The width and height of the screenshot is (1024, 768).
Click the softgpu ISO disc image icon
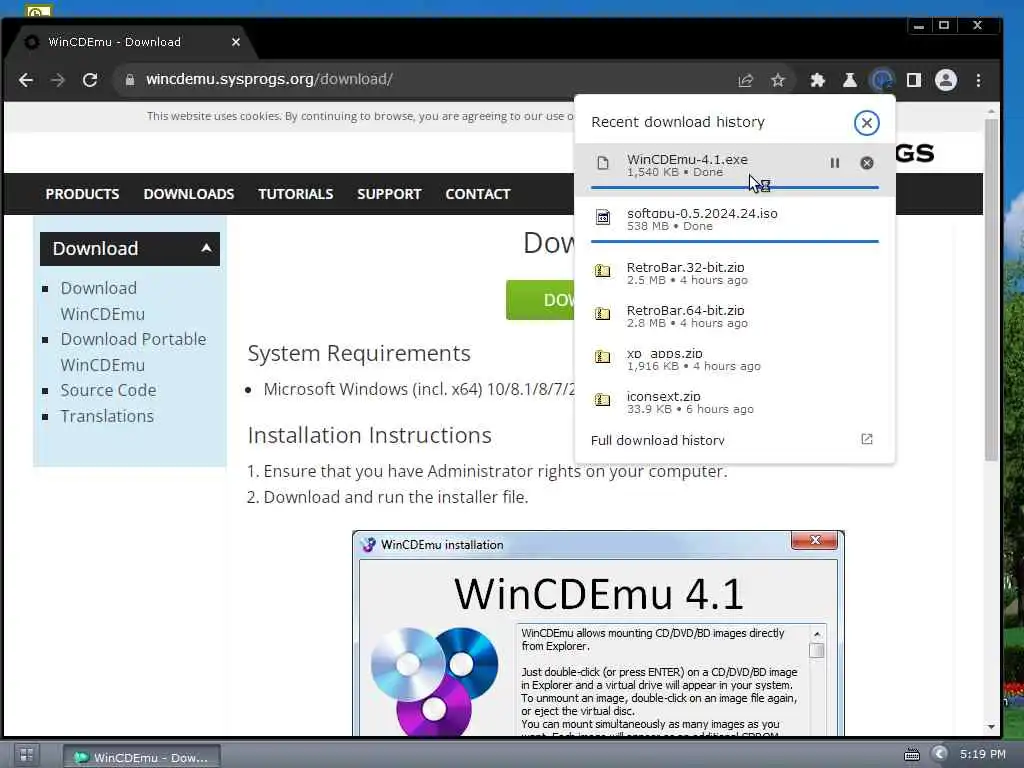pos(603,217)
